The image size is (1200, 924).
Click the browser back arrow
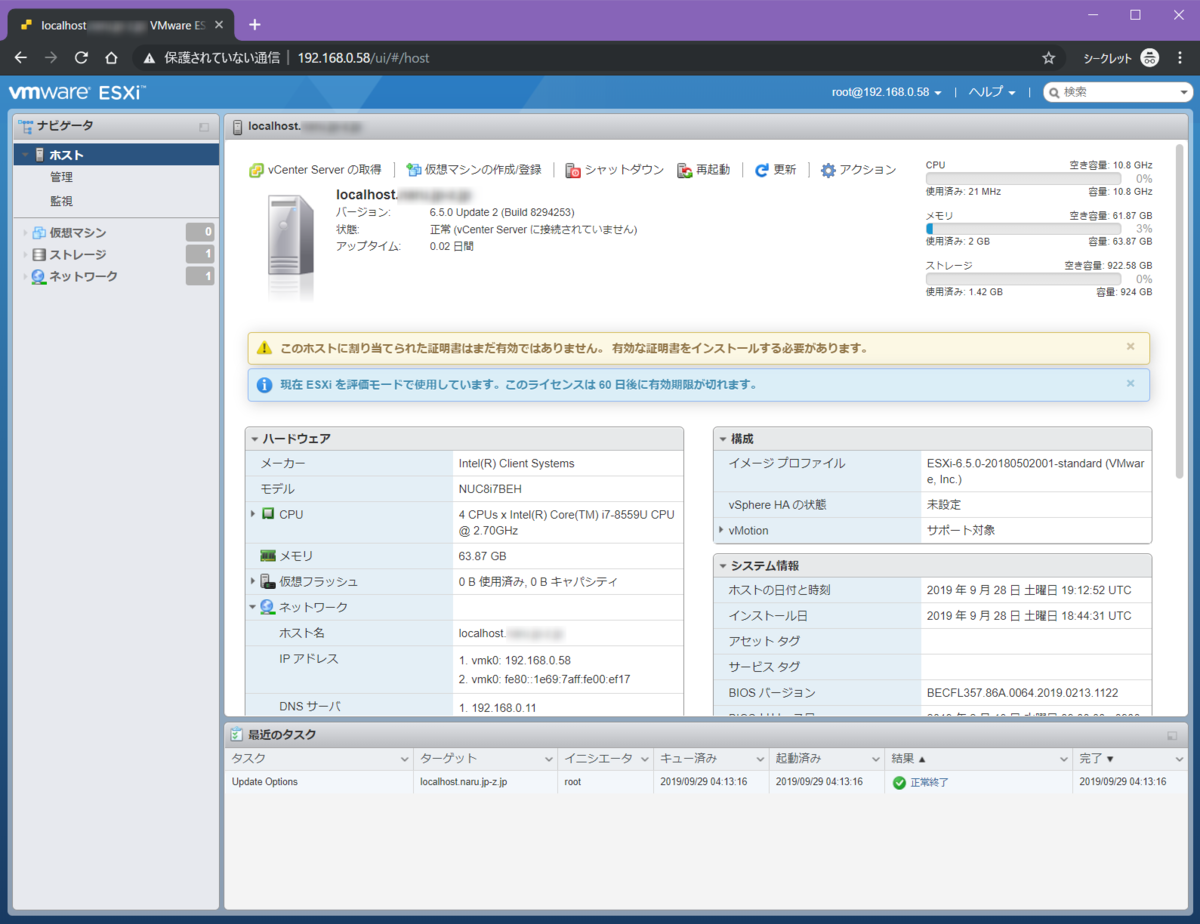pyautogui.click(x=21, y=58)
